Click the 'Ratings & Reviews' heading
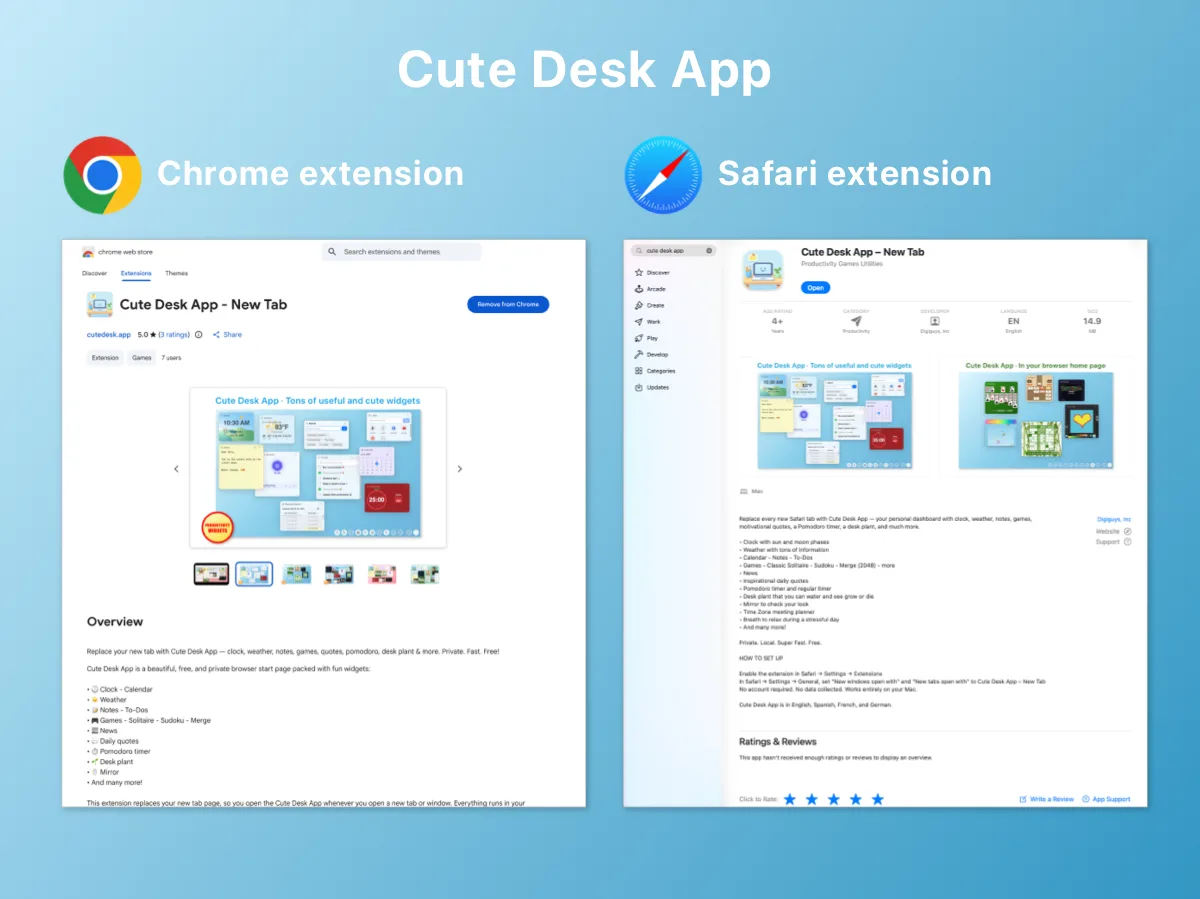 (x=778, y=742)
